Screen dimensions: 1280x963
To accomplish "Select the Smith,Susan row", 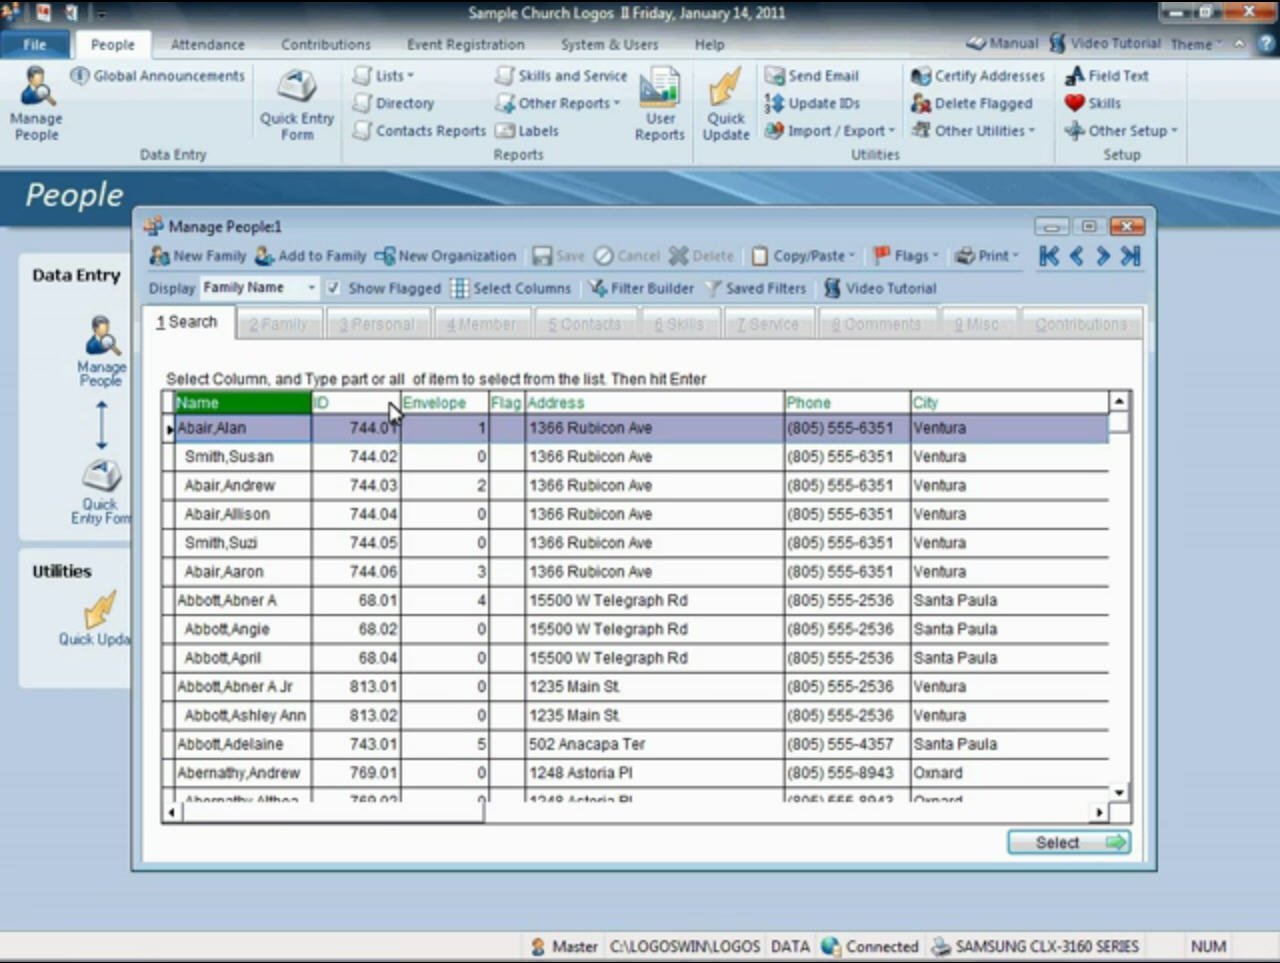I will coord(636,457).
